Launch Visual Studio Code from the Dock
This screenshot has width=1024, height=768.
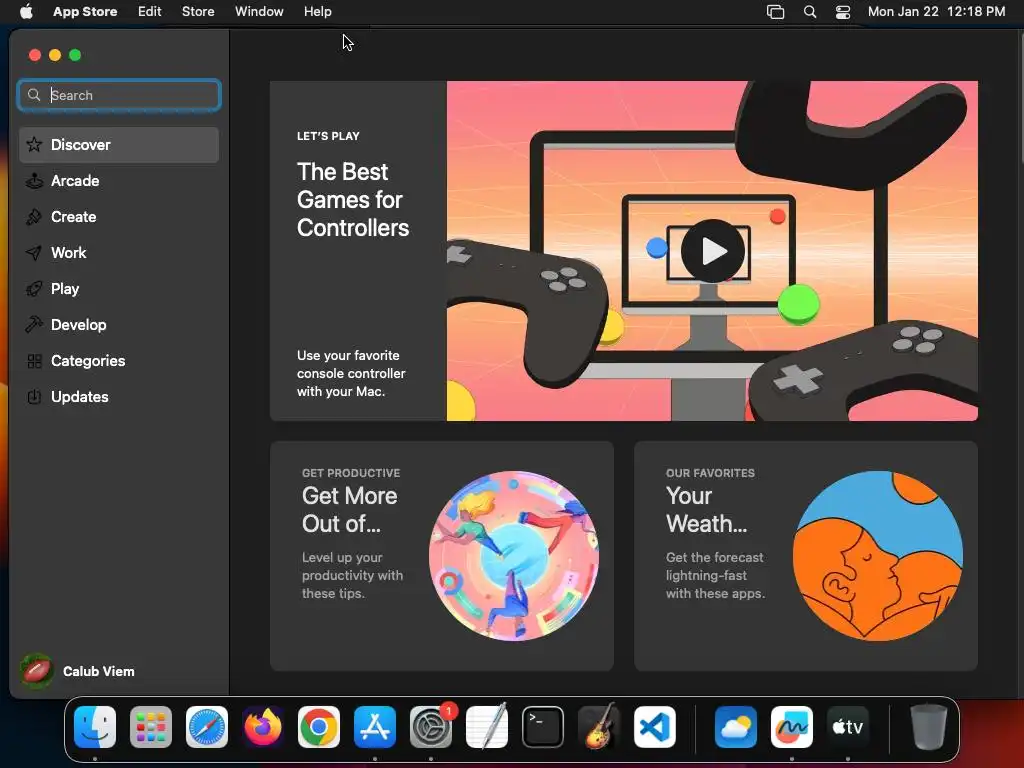[654, 727]
